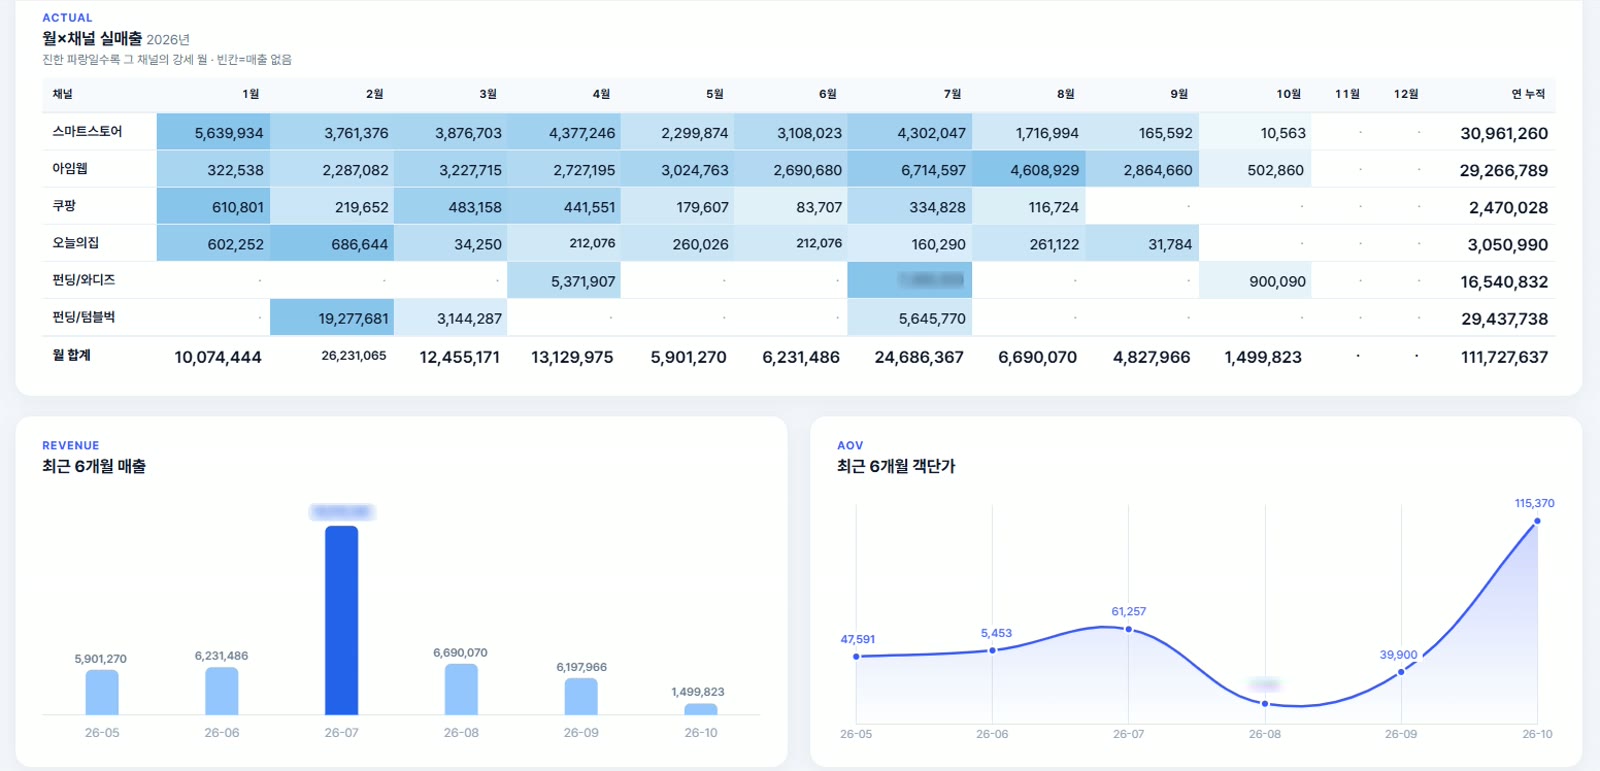Select the 4,608,929 cell under 8월
1600x771 pixels.
[1028, 169]
